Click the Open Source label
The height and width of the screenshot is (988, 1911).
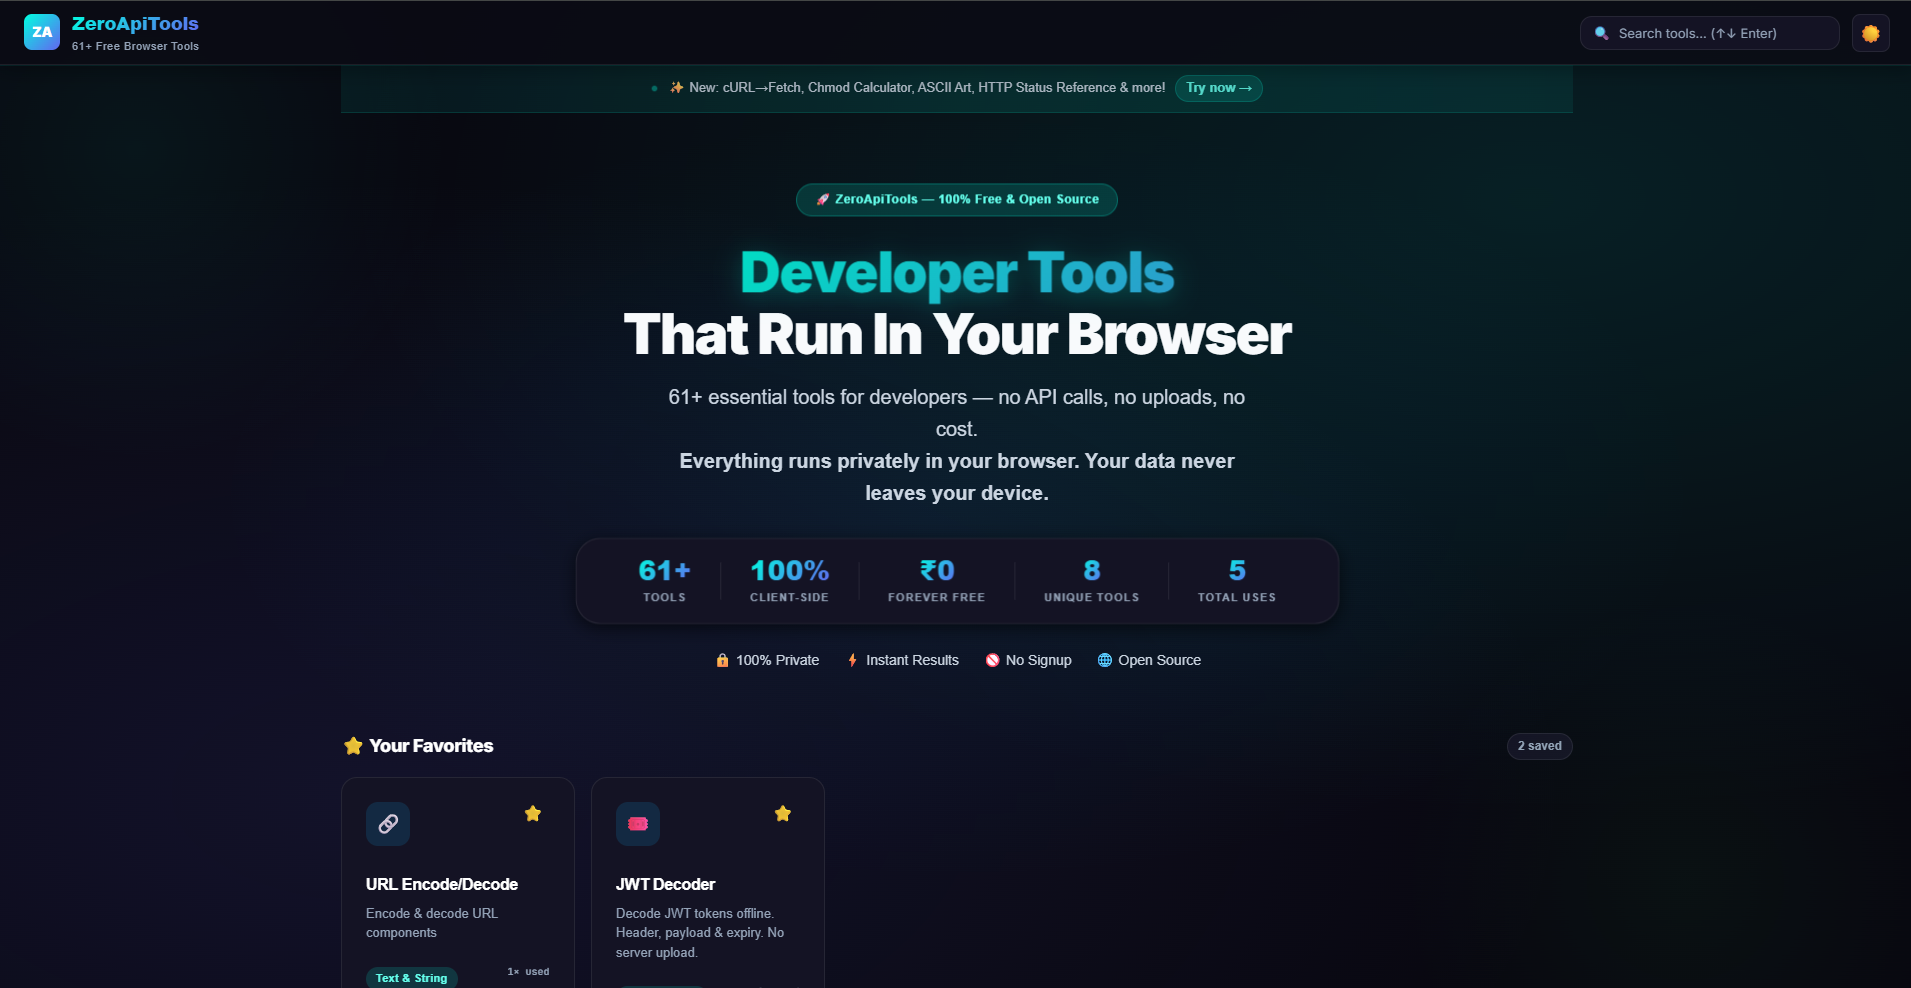tap(1159, 660)
